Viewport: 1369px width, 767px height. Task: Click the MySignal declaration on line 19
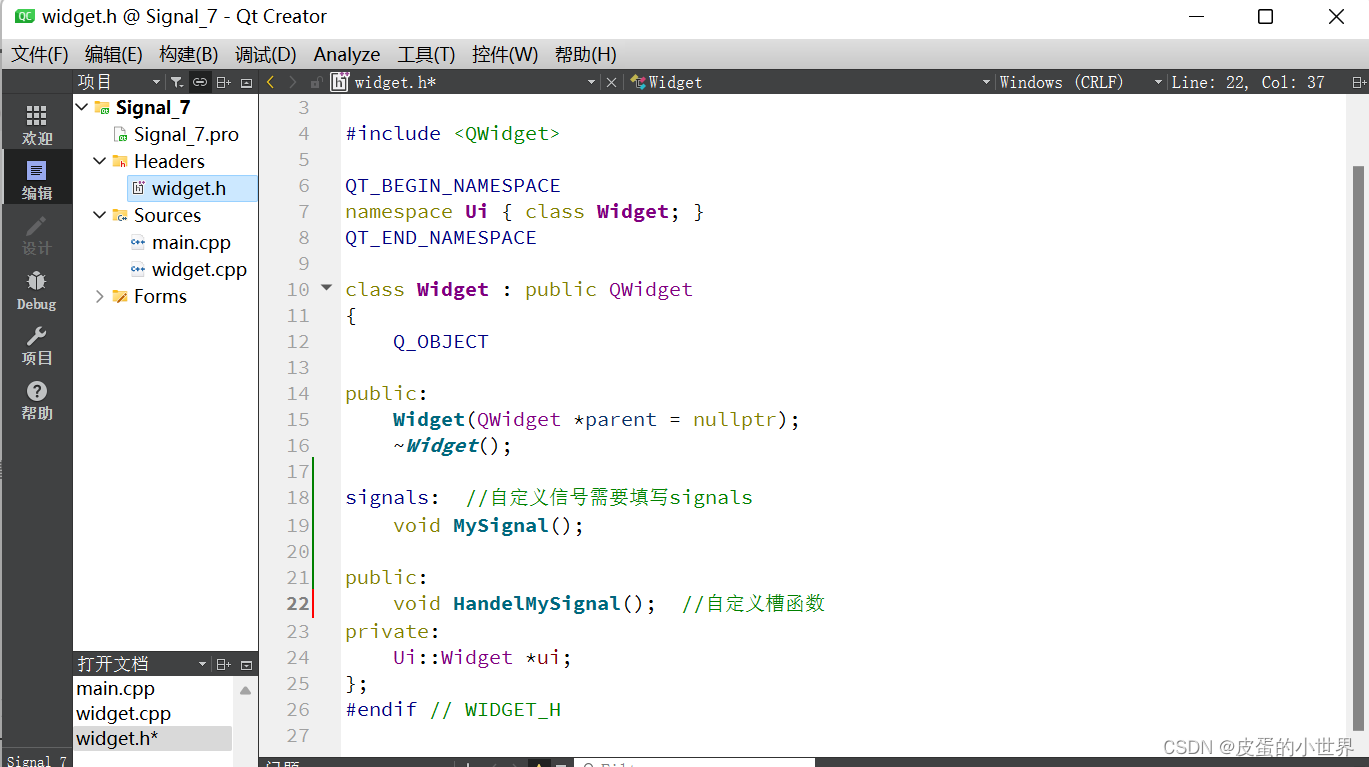click(x=501, y=525)
